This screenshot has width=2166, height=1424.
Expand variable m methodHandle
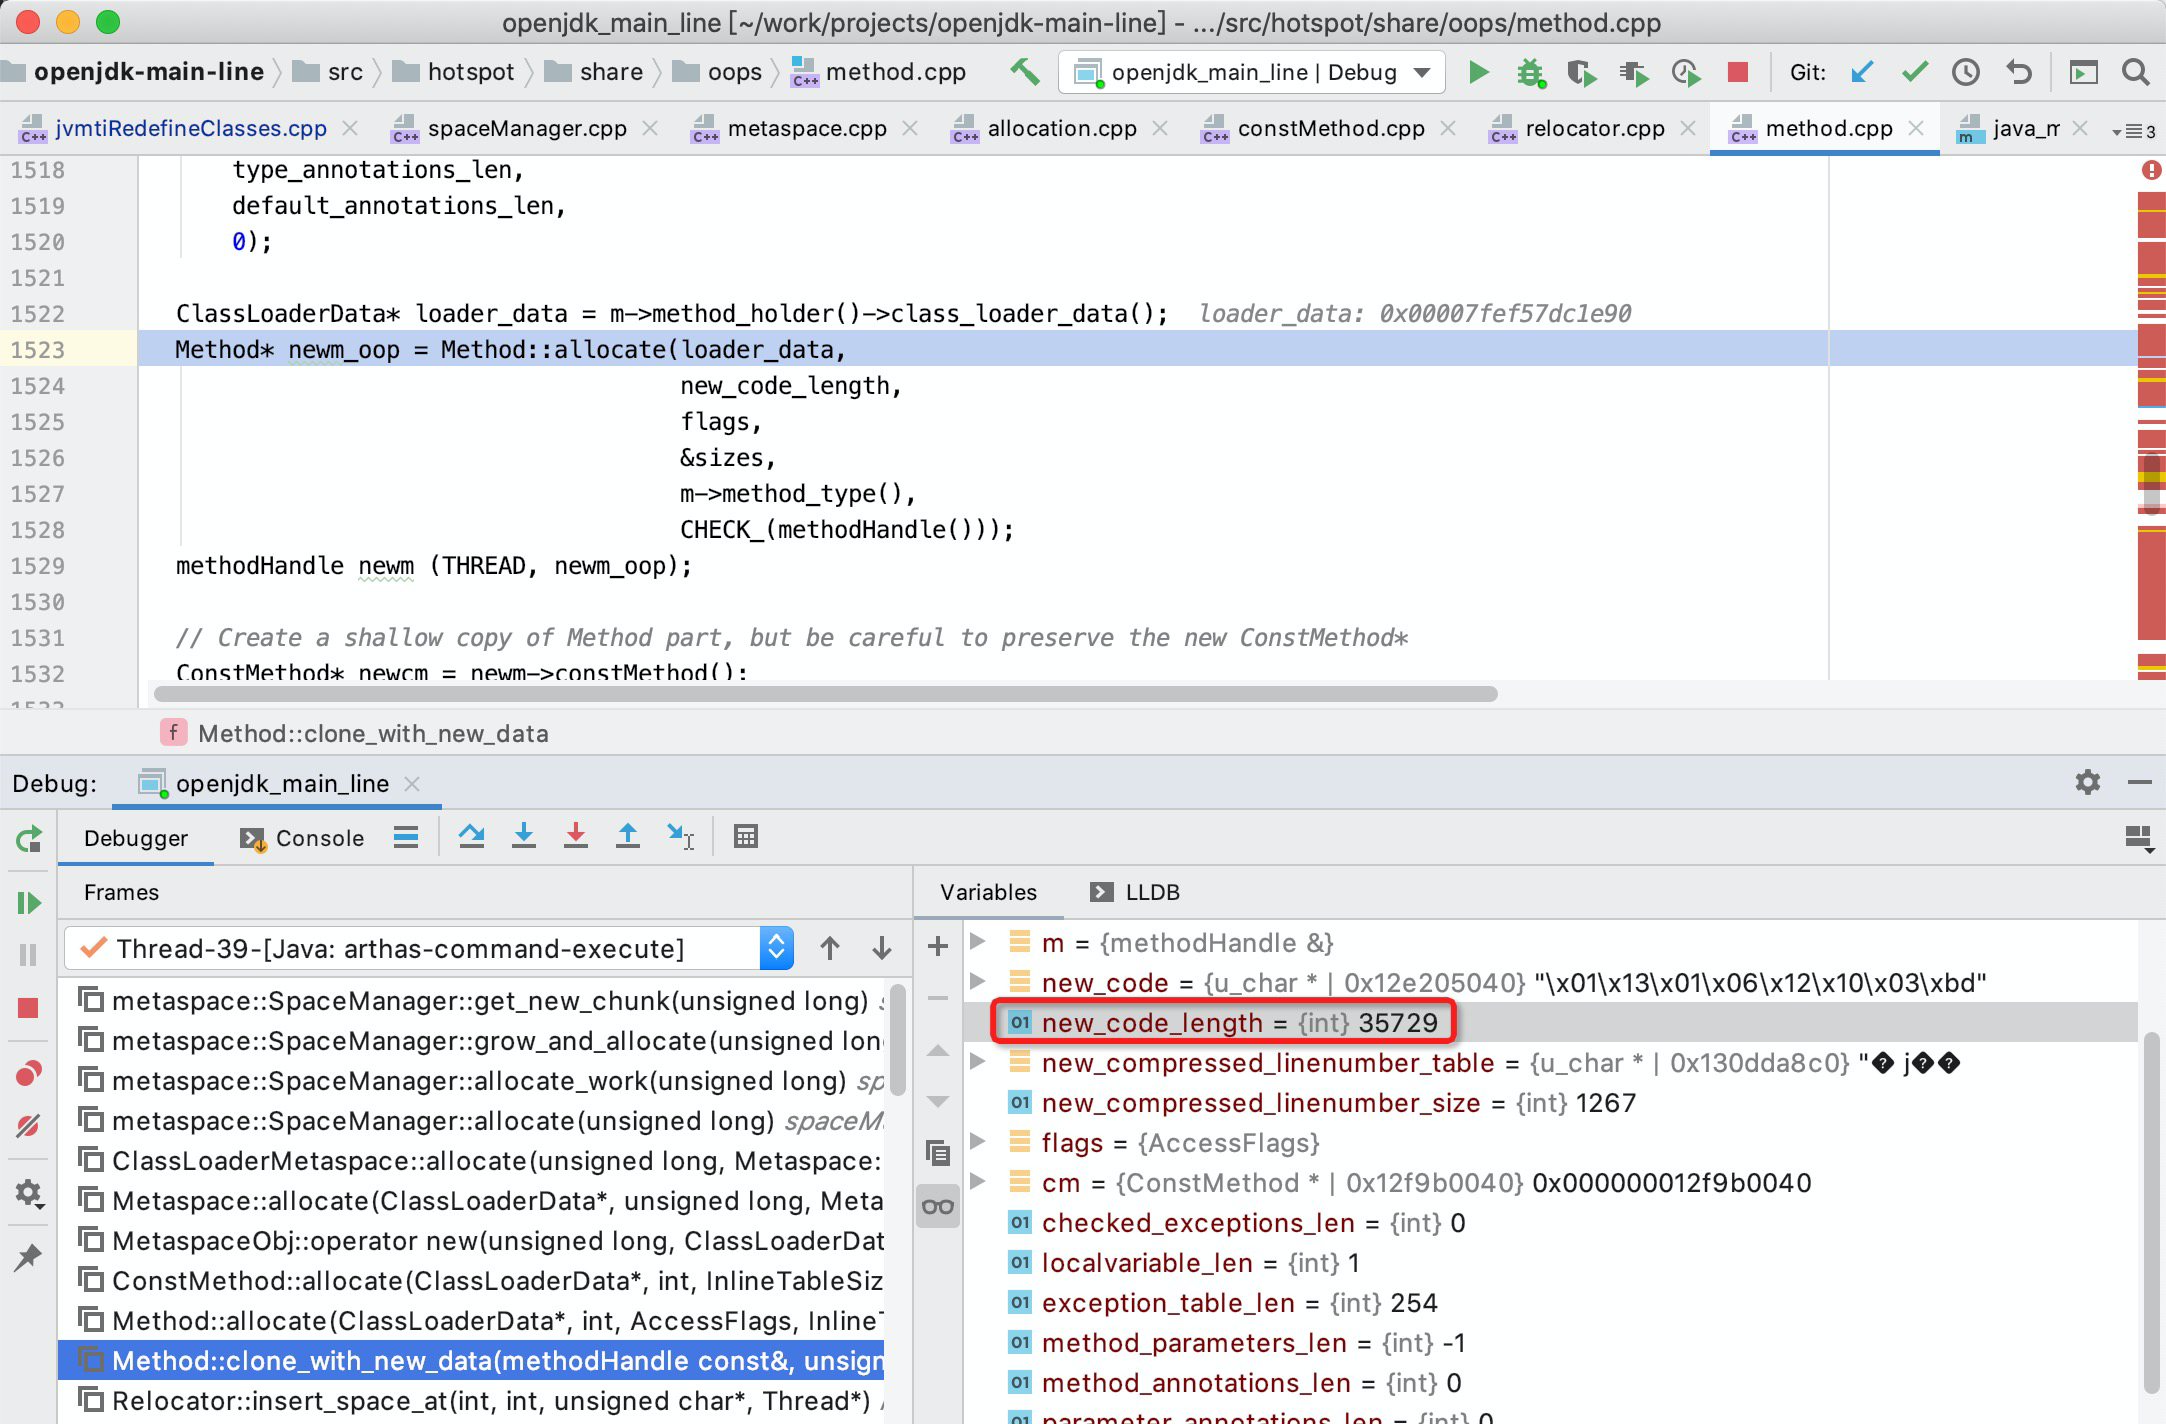coord(979,941)
